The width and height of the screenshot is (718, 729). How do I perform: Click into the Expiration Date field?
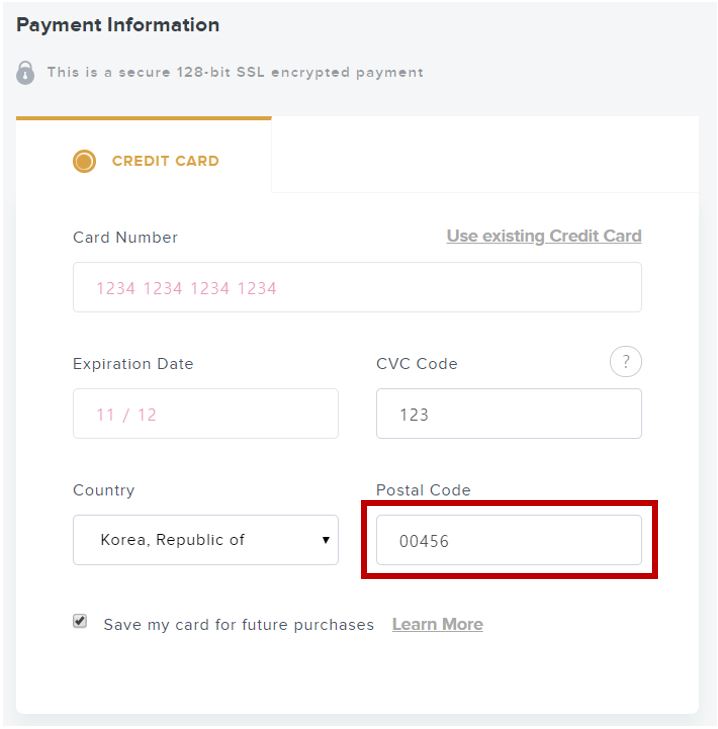point(206,414)
